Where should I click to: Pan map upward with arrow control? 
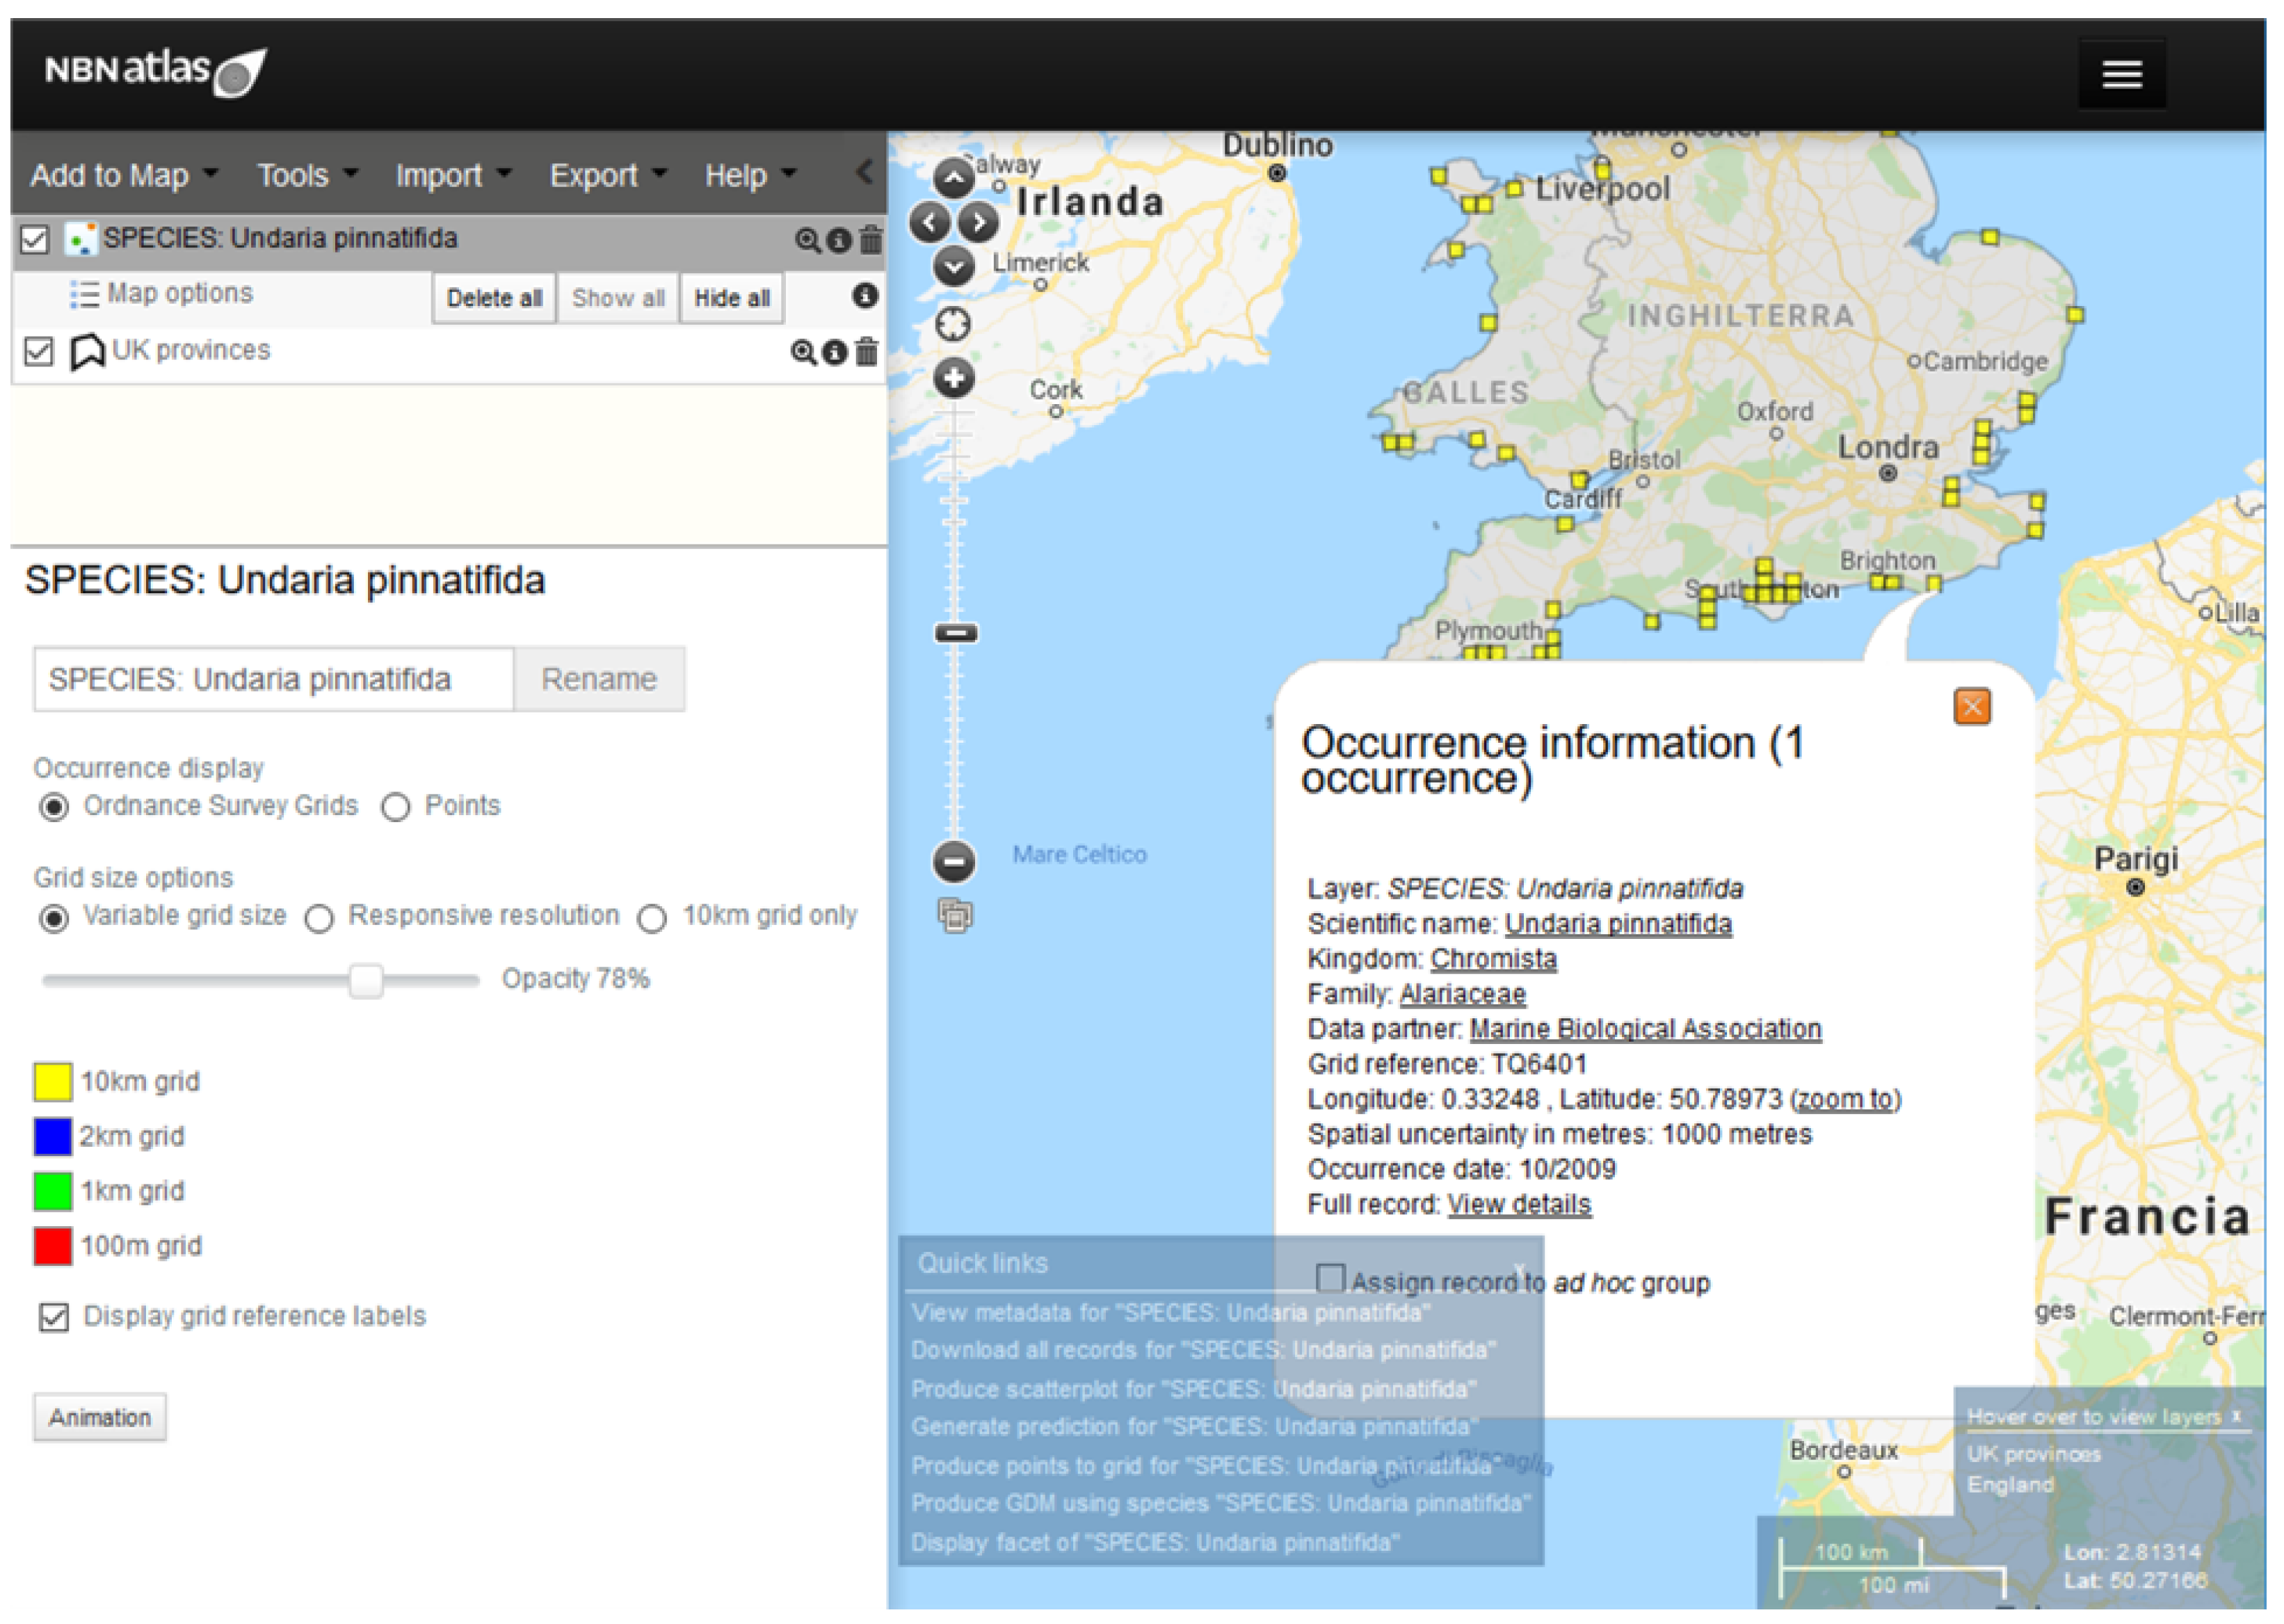click(953, 179)
